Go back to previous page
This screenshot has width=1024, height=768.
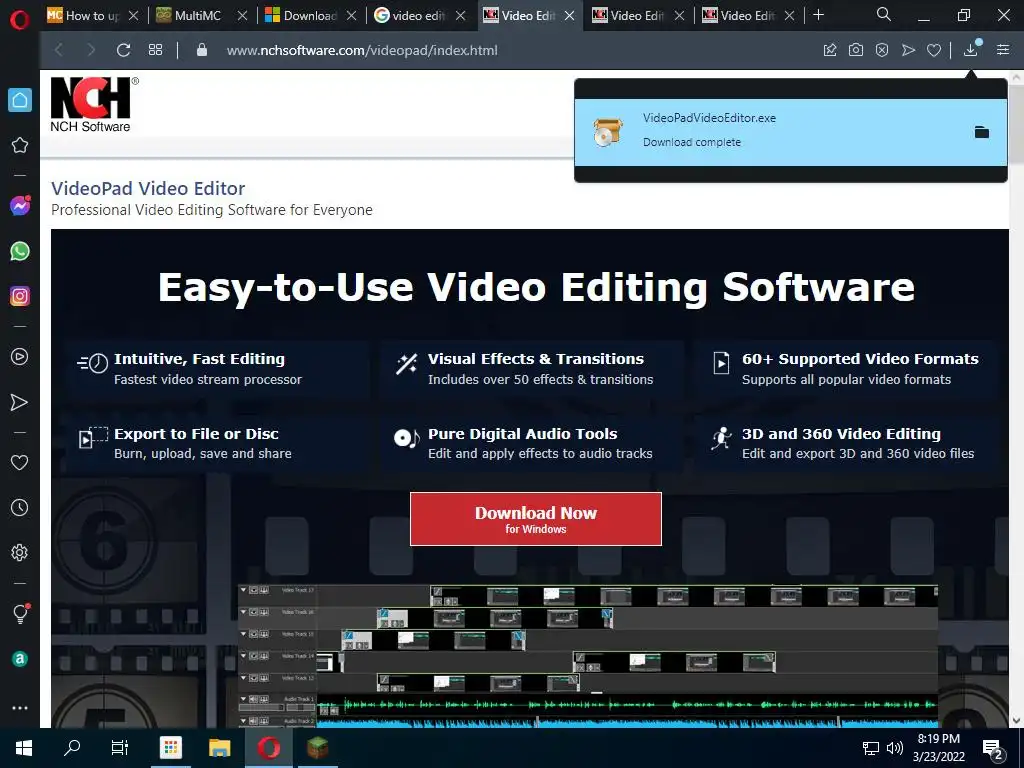[x=59, y=50]
